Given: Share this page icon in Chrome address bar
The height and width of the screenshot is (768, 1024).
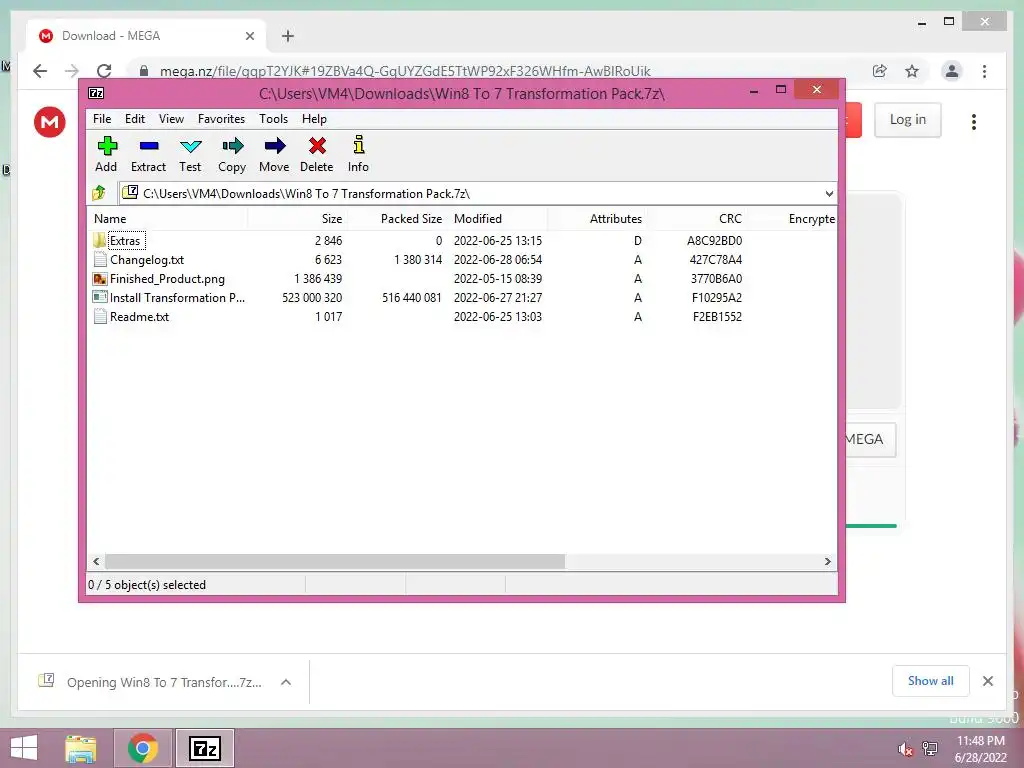Looking at the screenshot, I should tap(880, 71).
